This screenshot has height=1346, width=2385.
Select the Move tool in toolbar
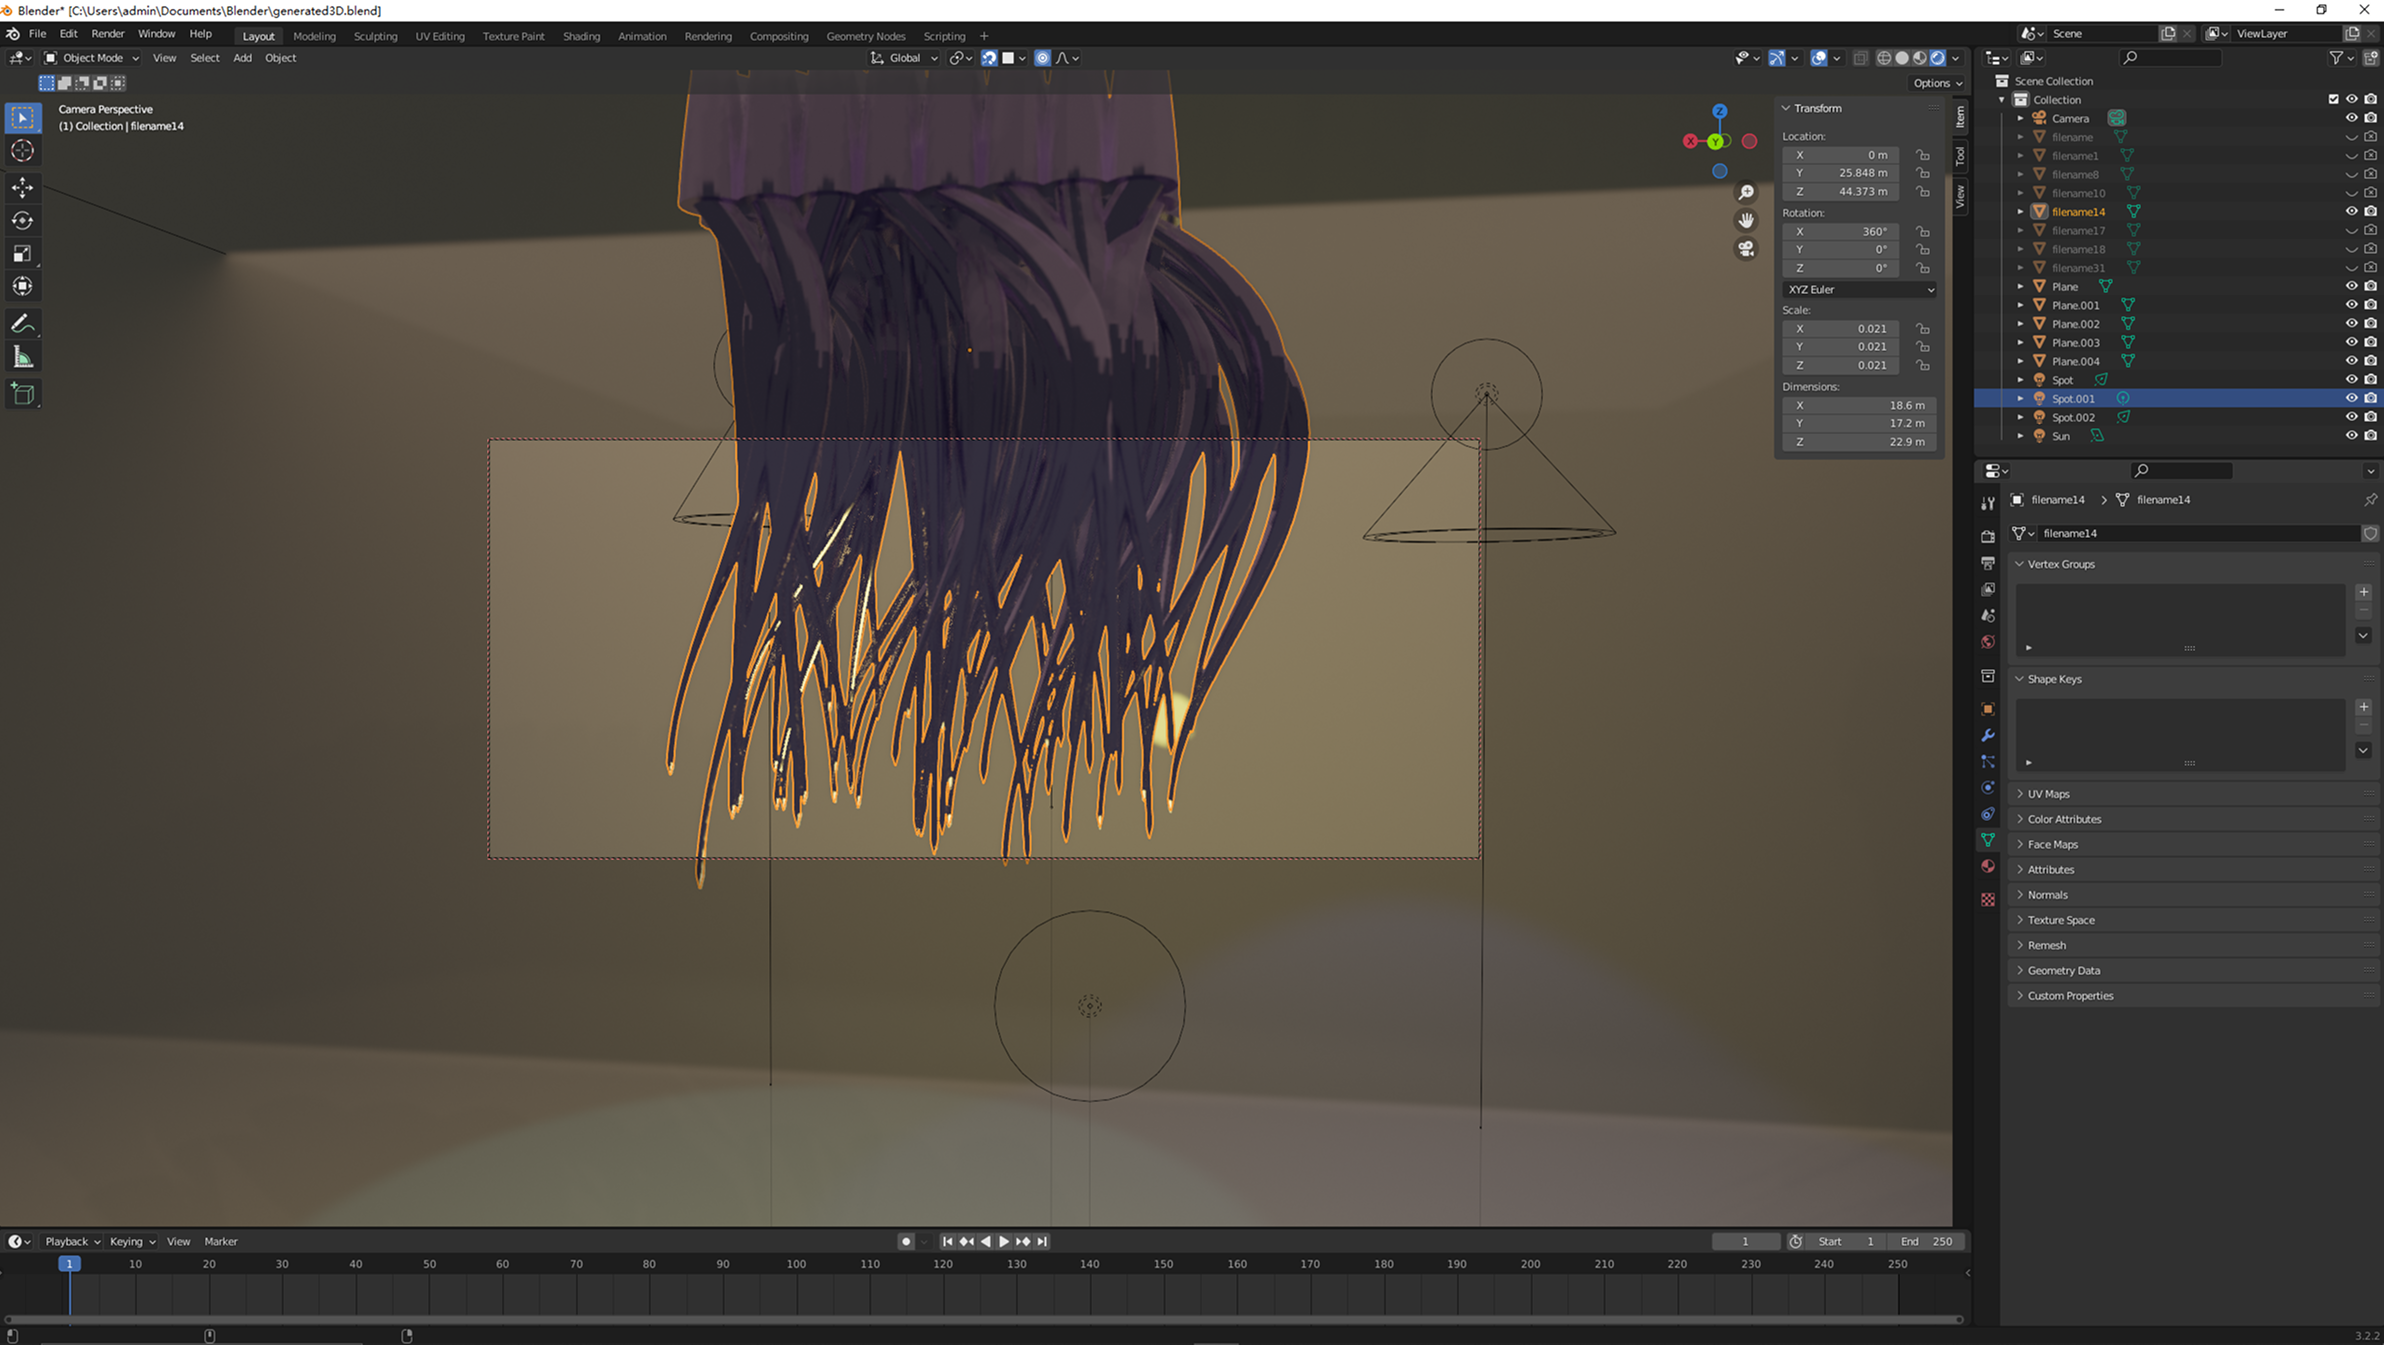tap(22, 187)
